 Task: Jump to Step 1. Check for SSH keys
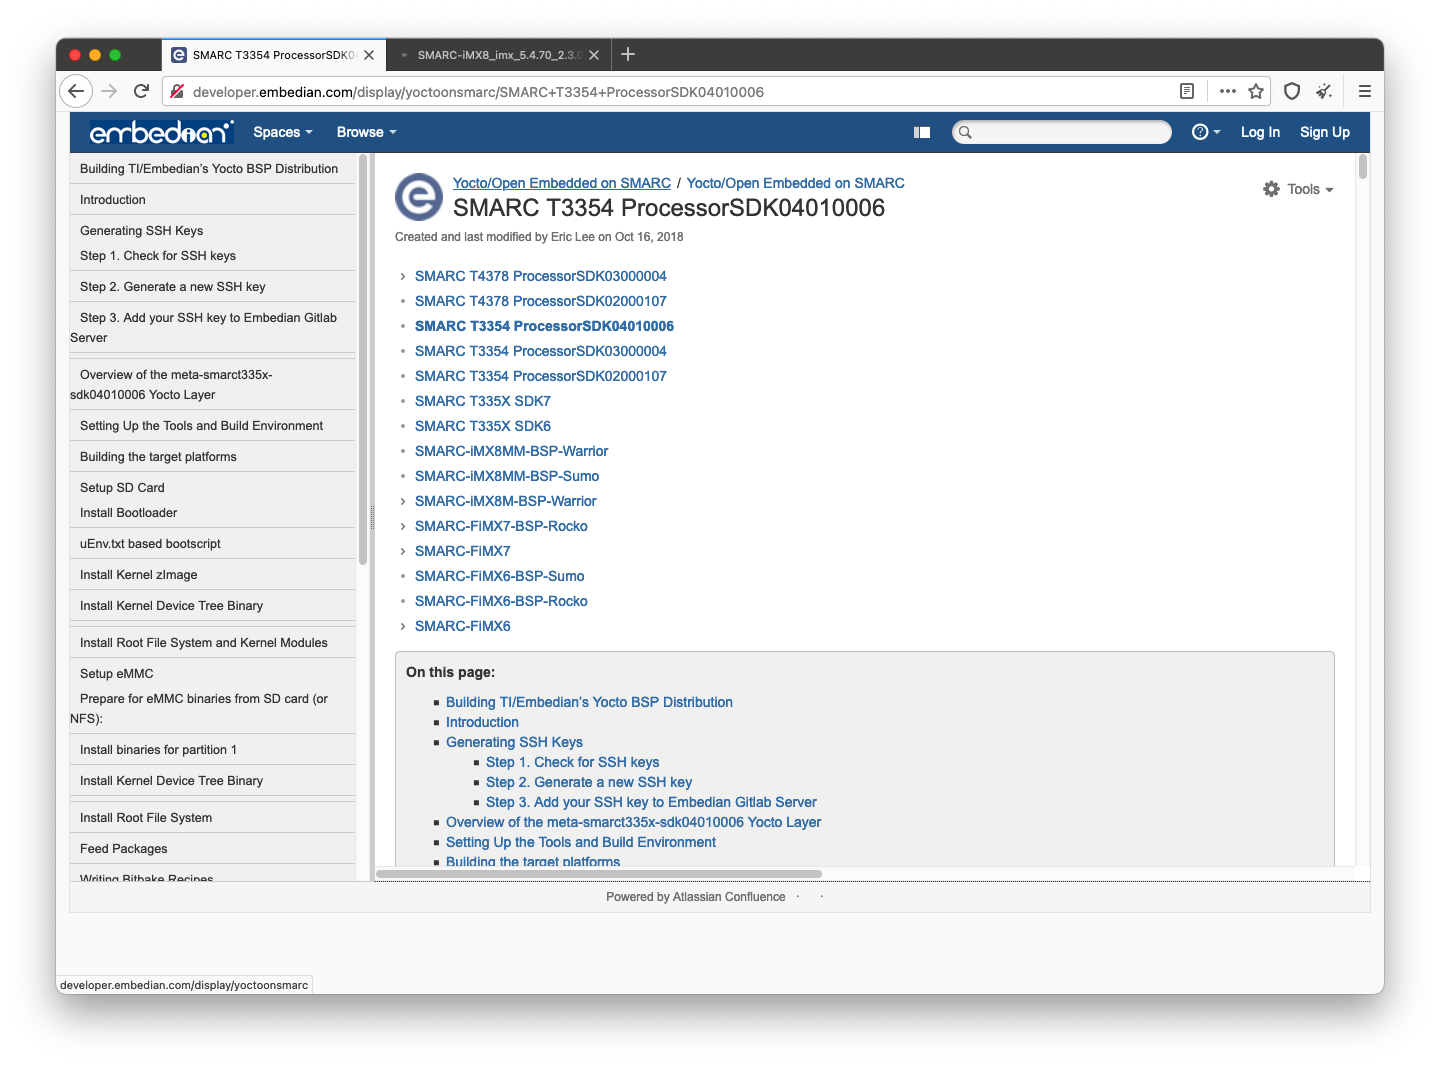coord(572,762)
